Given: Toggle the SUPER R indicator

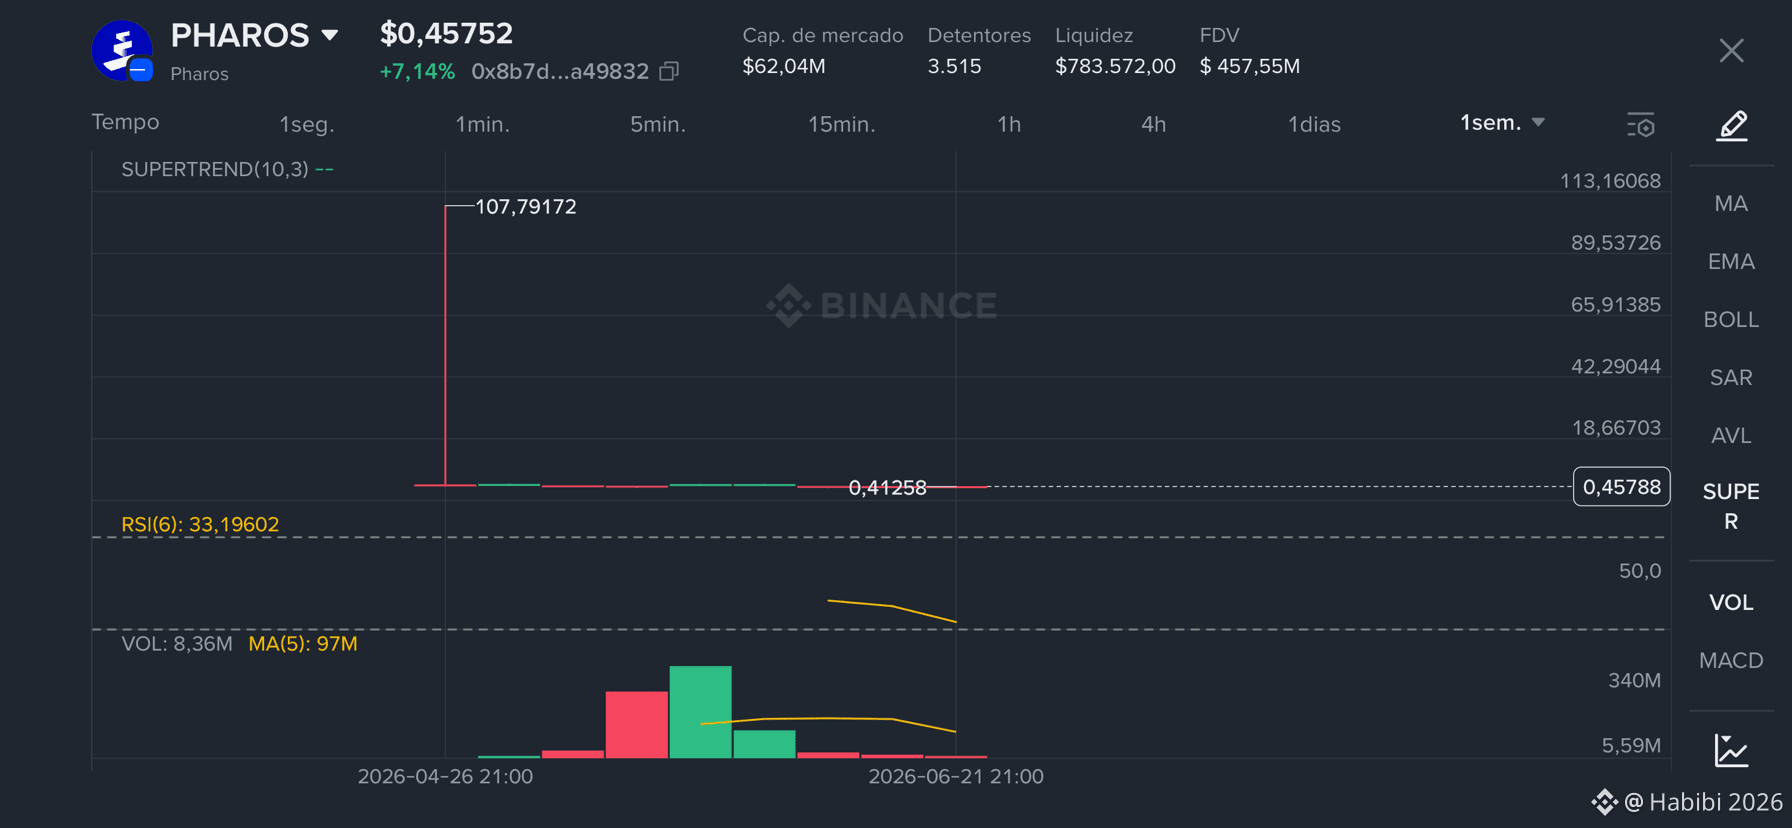Looking at the screenshot, I should click(x=1731, y=506).
